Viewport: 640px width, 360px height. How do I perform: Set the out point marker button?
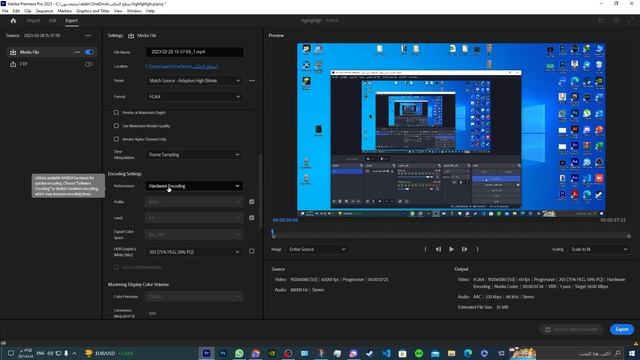point(478,249)
